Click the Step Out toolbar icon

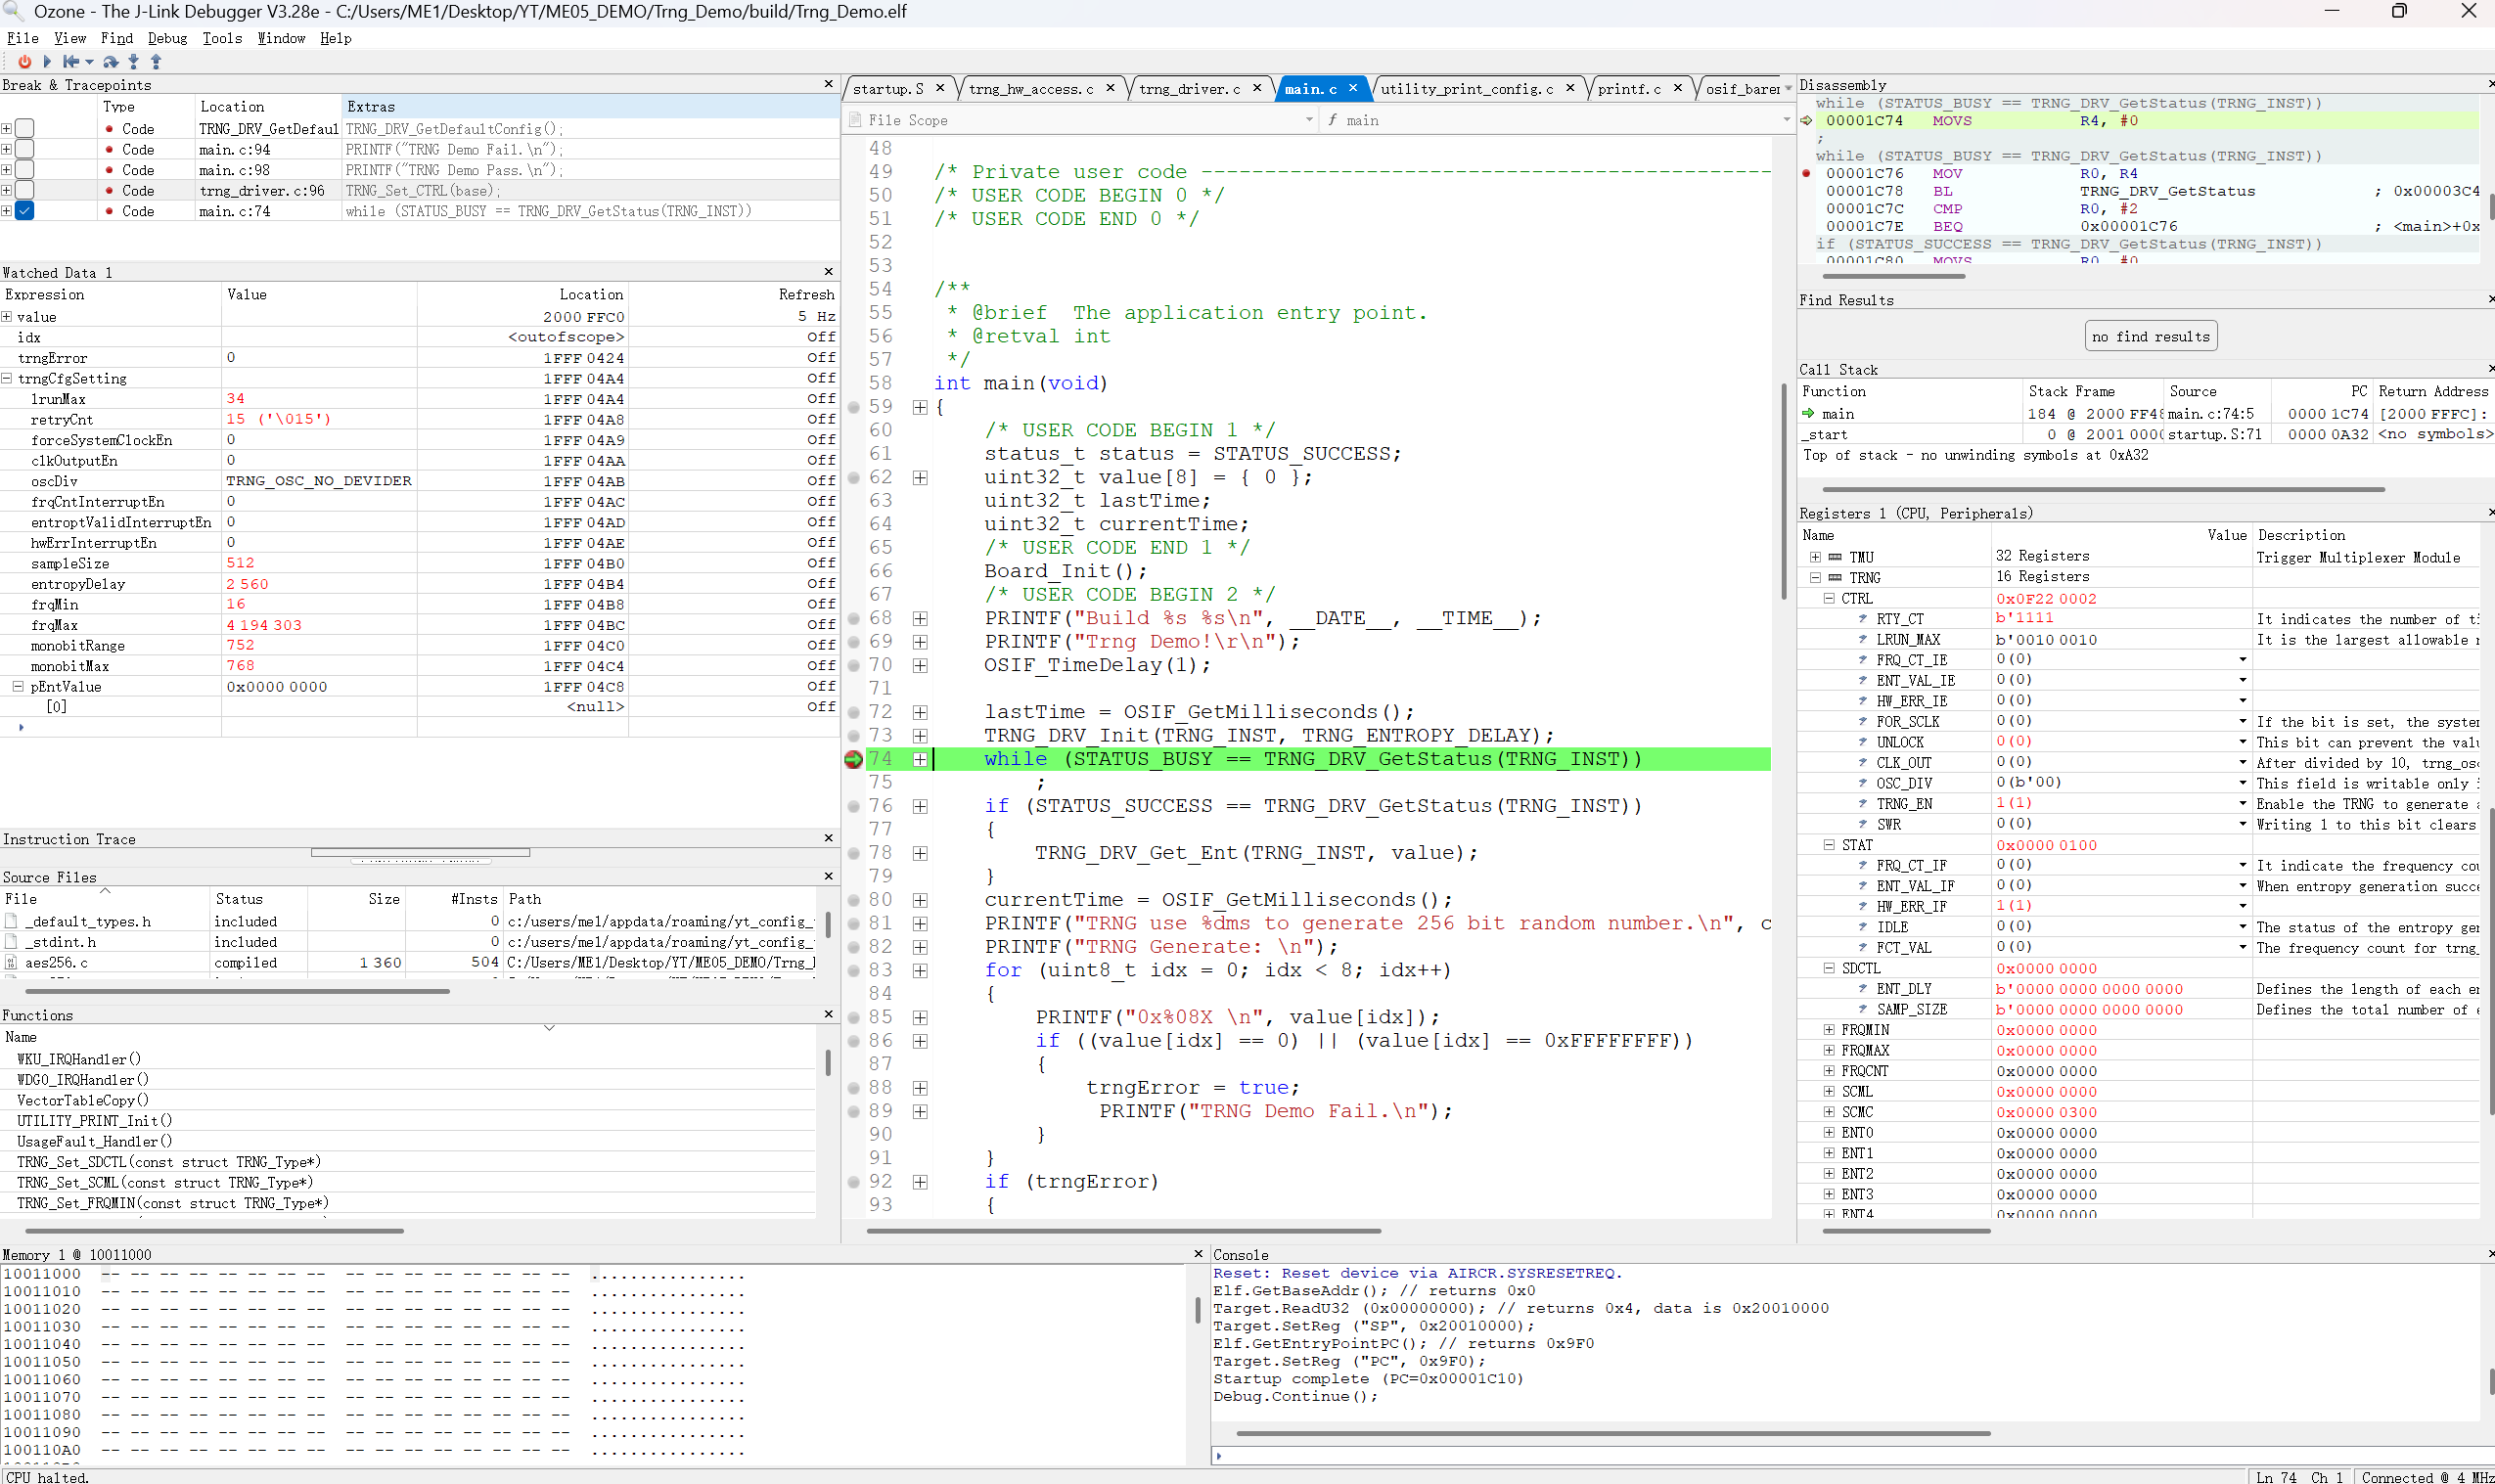(156, 62)
